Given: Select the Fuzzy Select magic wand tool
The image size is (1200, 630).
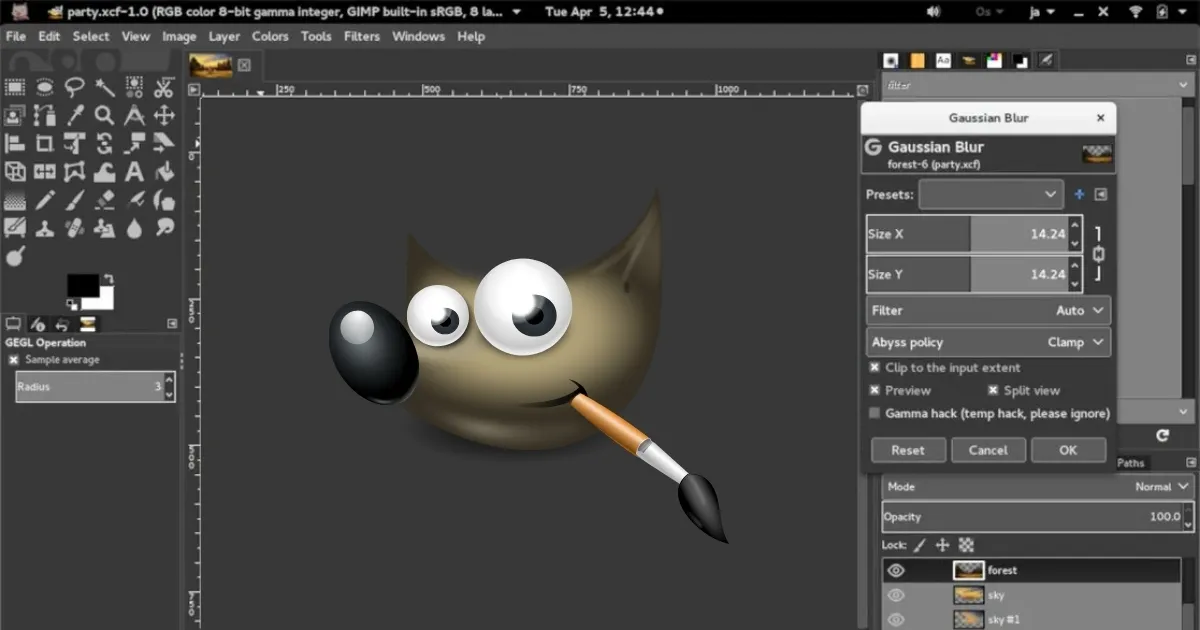Looking at the screenshot, I should click(105, 87).
